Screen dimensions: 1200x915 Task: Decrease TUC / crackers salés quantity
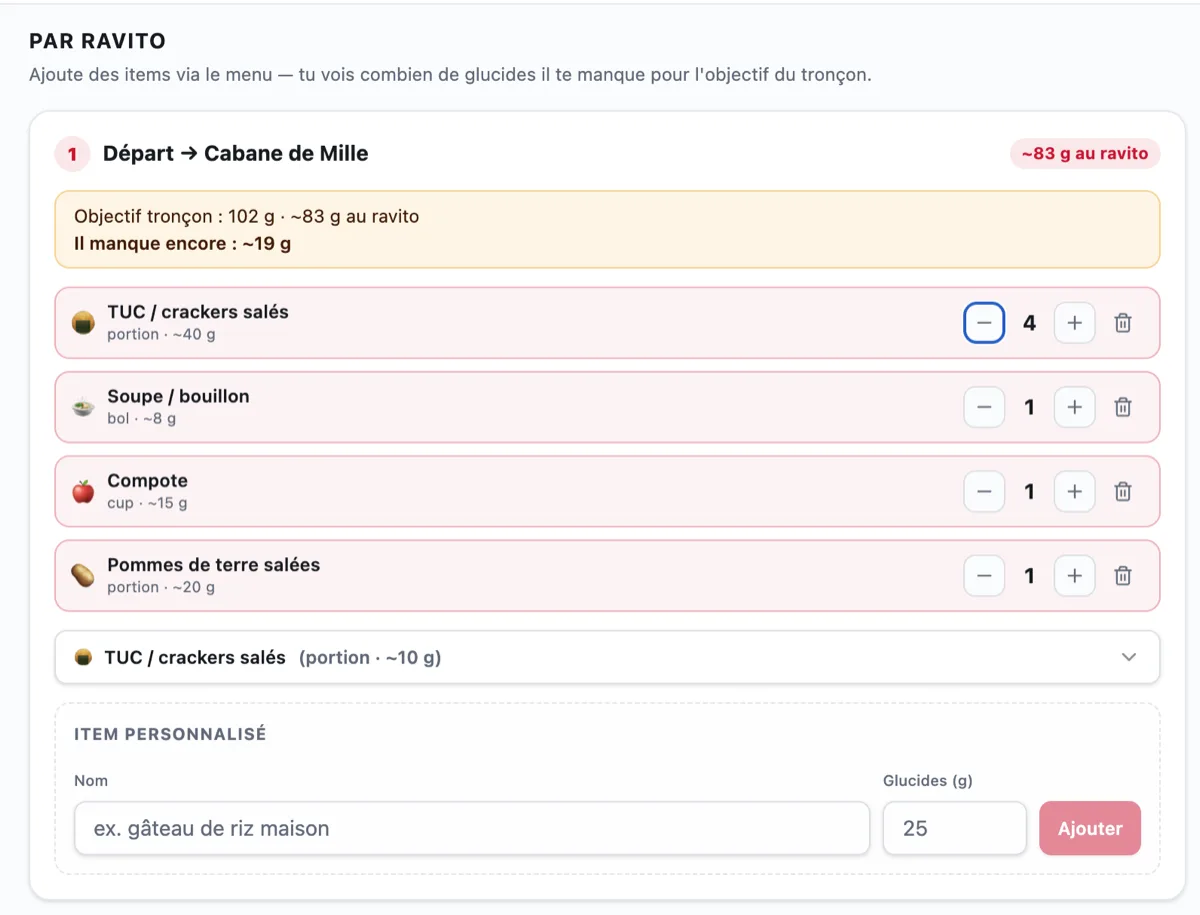pos(984,323)
